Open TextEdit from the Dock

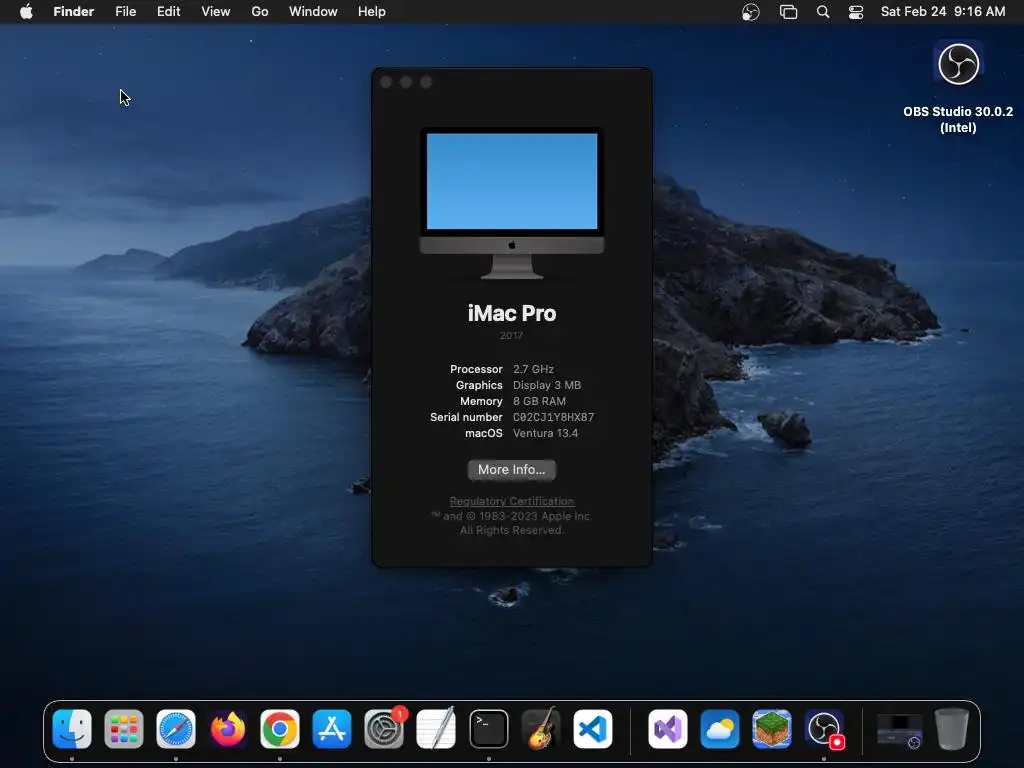tap(436, 729)
